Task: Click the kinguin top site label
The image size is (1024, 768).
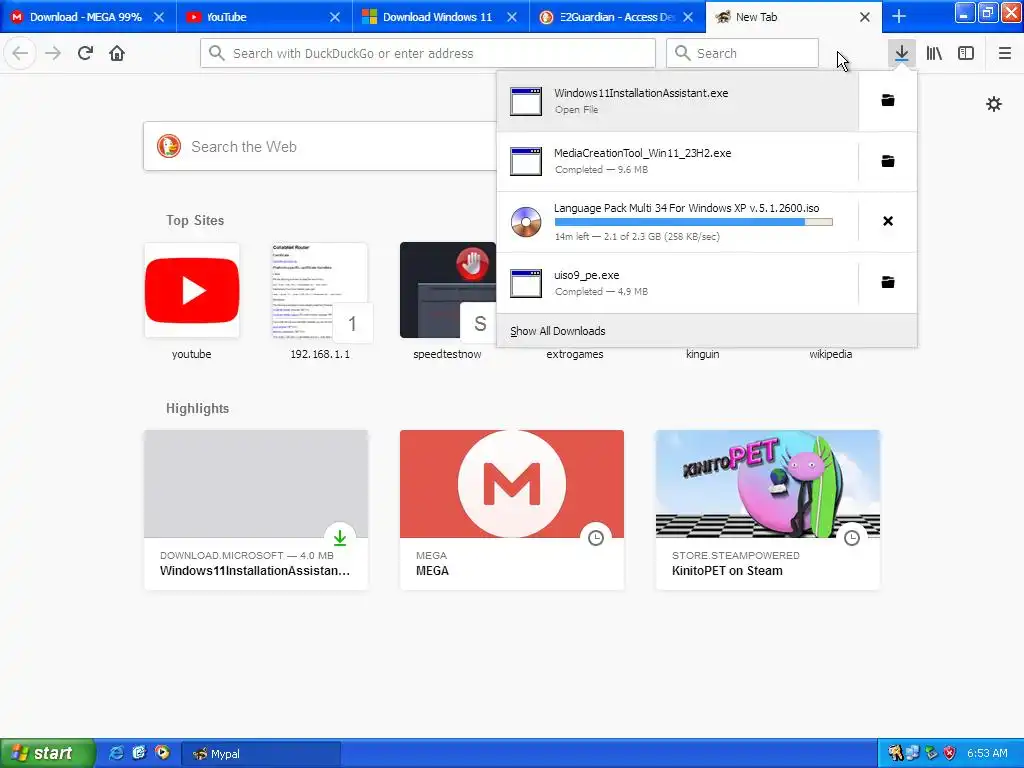Action: [703, 354]
